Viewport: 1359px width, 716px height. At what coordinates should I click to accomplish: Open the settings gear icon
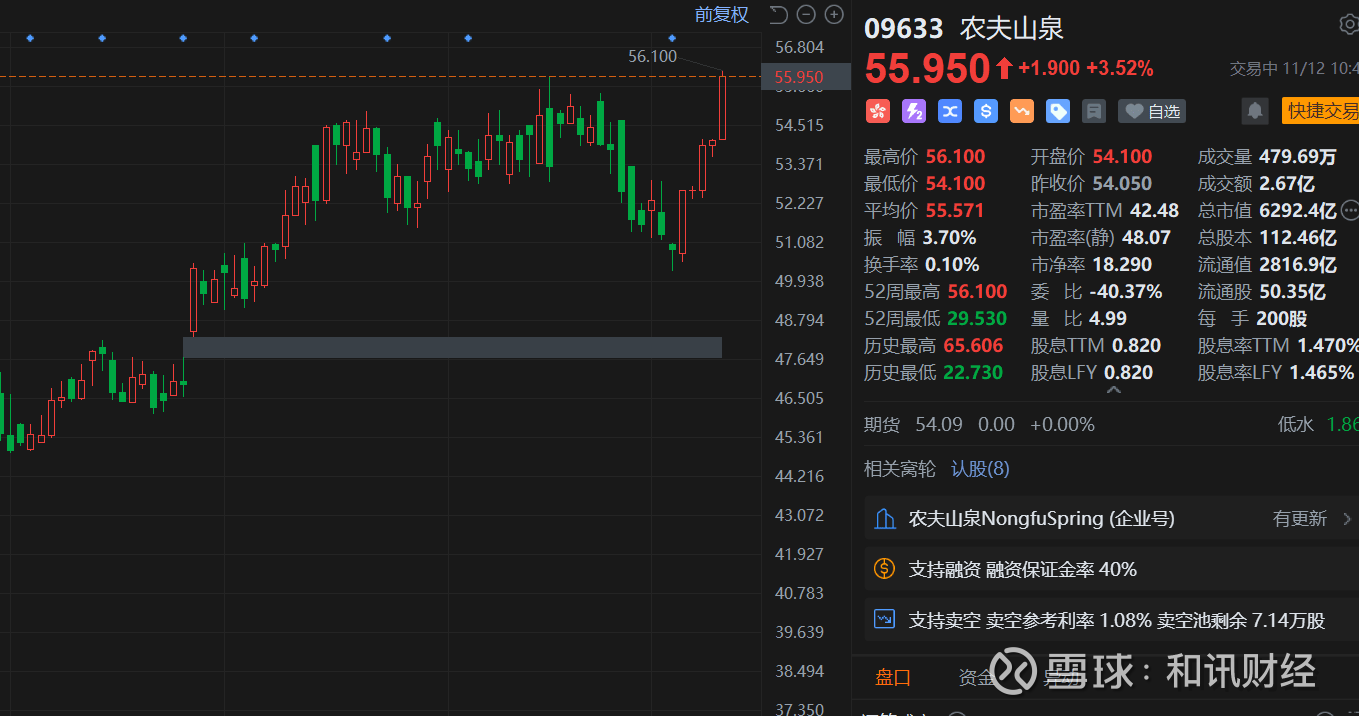[x=1349, y=25]
